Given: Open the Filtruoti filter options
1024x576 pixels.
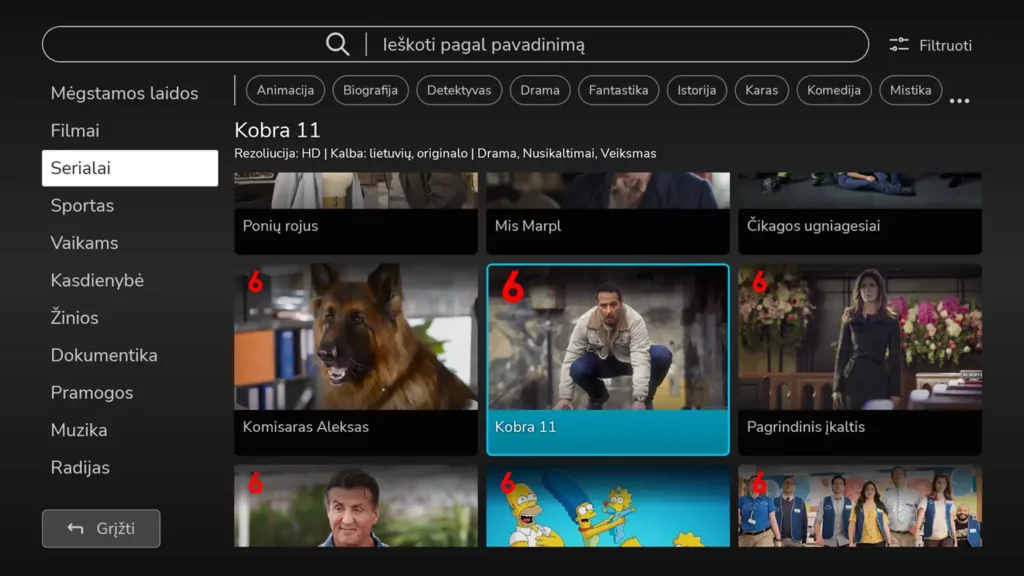Looking at the screenshot, I should (x=930, y=45).
